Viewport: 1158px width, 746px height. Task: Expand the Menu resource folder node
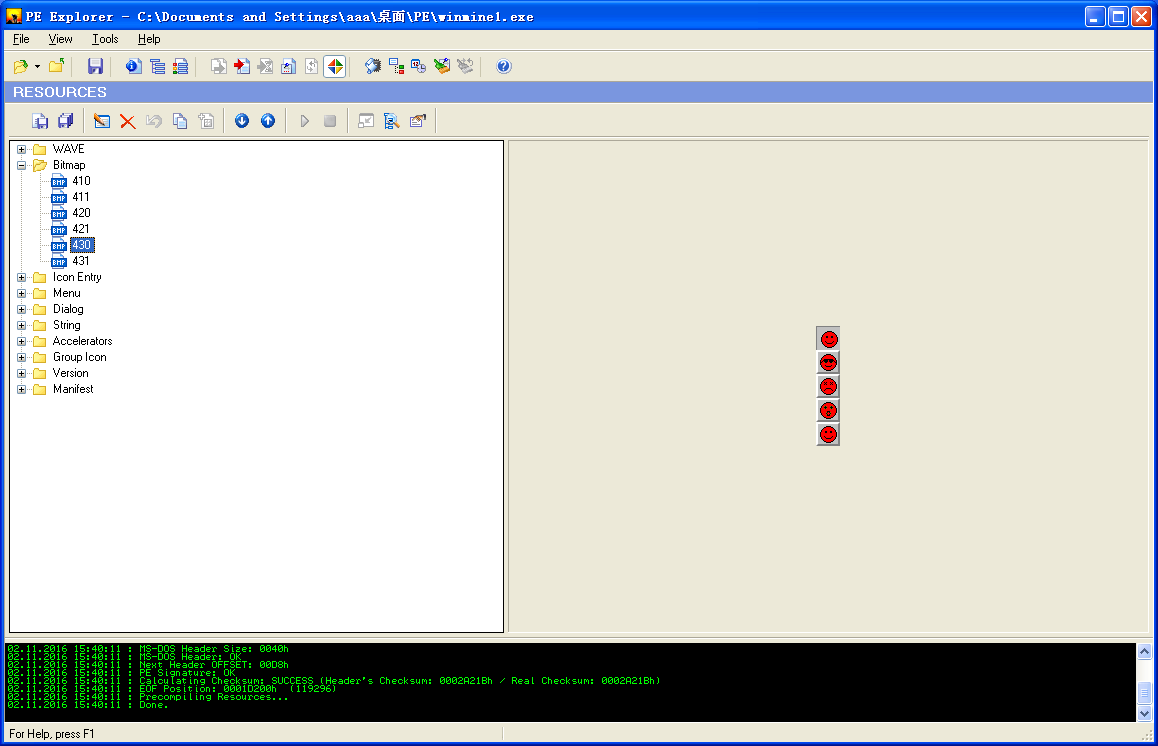coord(21,293)
